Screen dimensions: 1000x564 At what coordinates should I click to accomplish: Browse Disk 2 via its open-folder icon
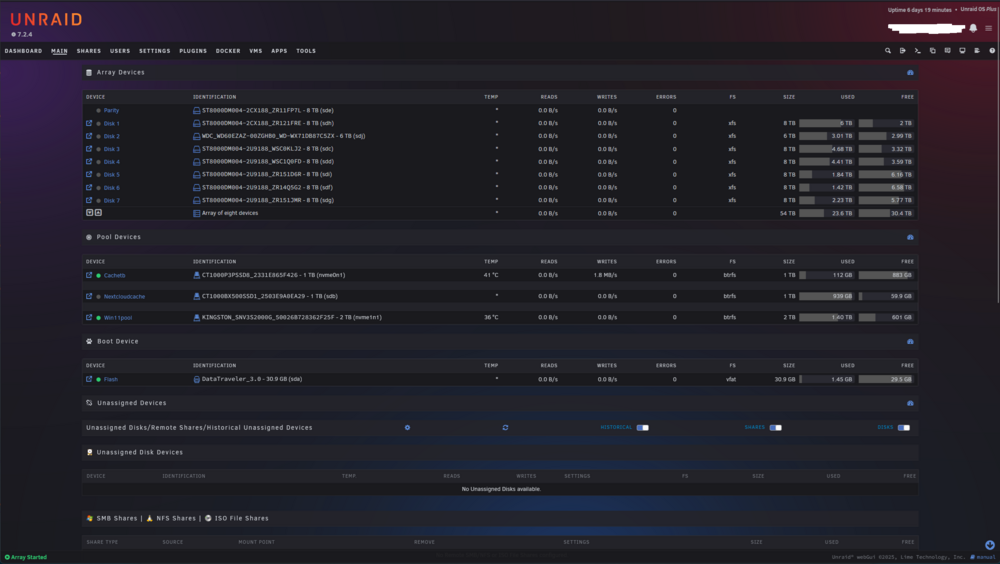pyautogui.click(x=89, y=136)
